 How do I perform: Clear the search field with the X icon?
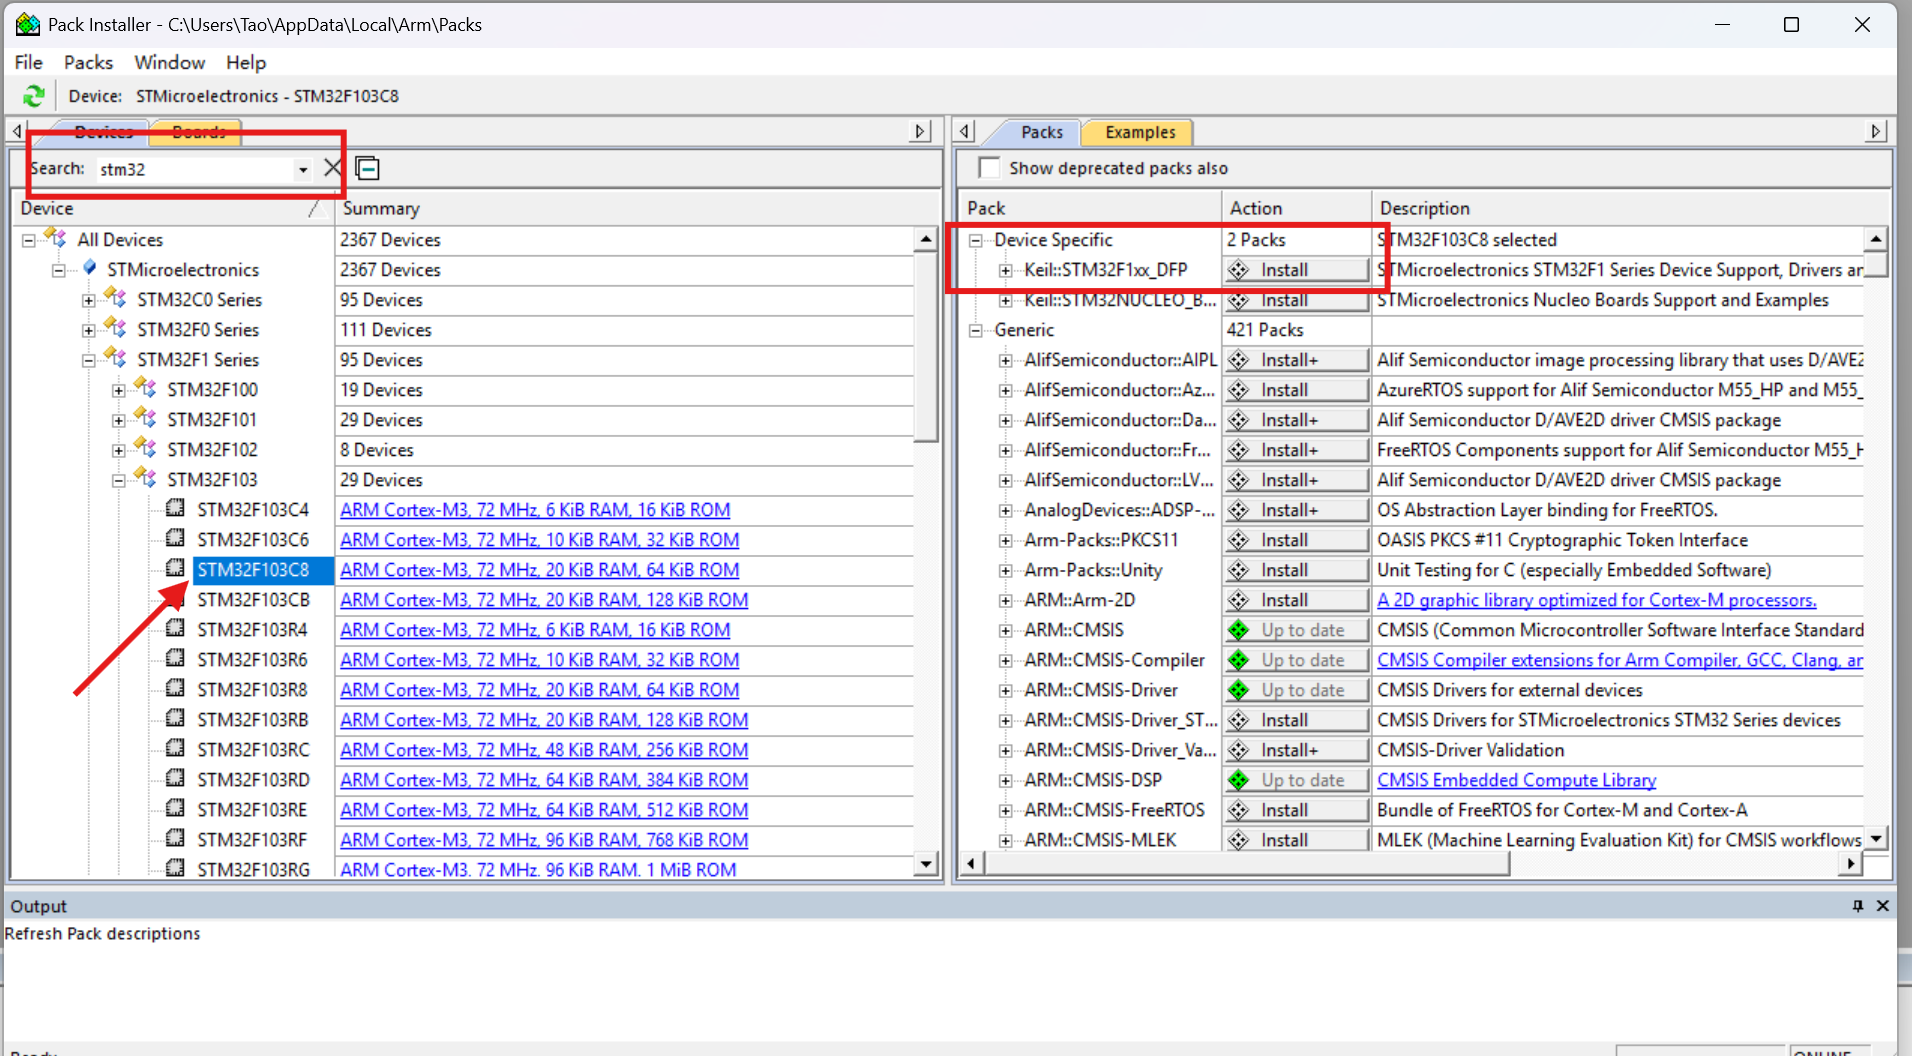333,168
